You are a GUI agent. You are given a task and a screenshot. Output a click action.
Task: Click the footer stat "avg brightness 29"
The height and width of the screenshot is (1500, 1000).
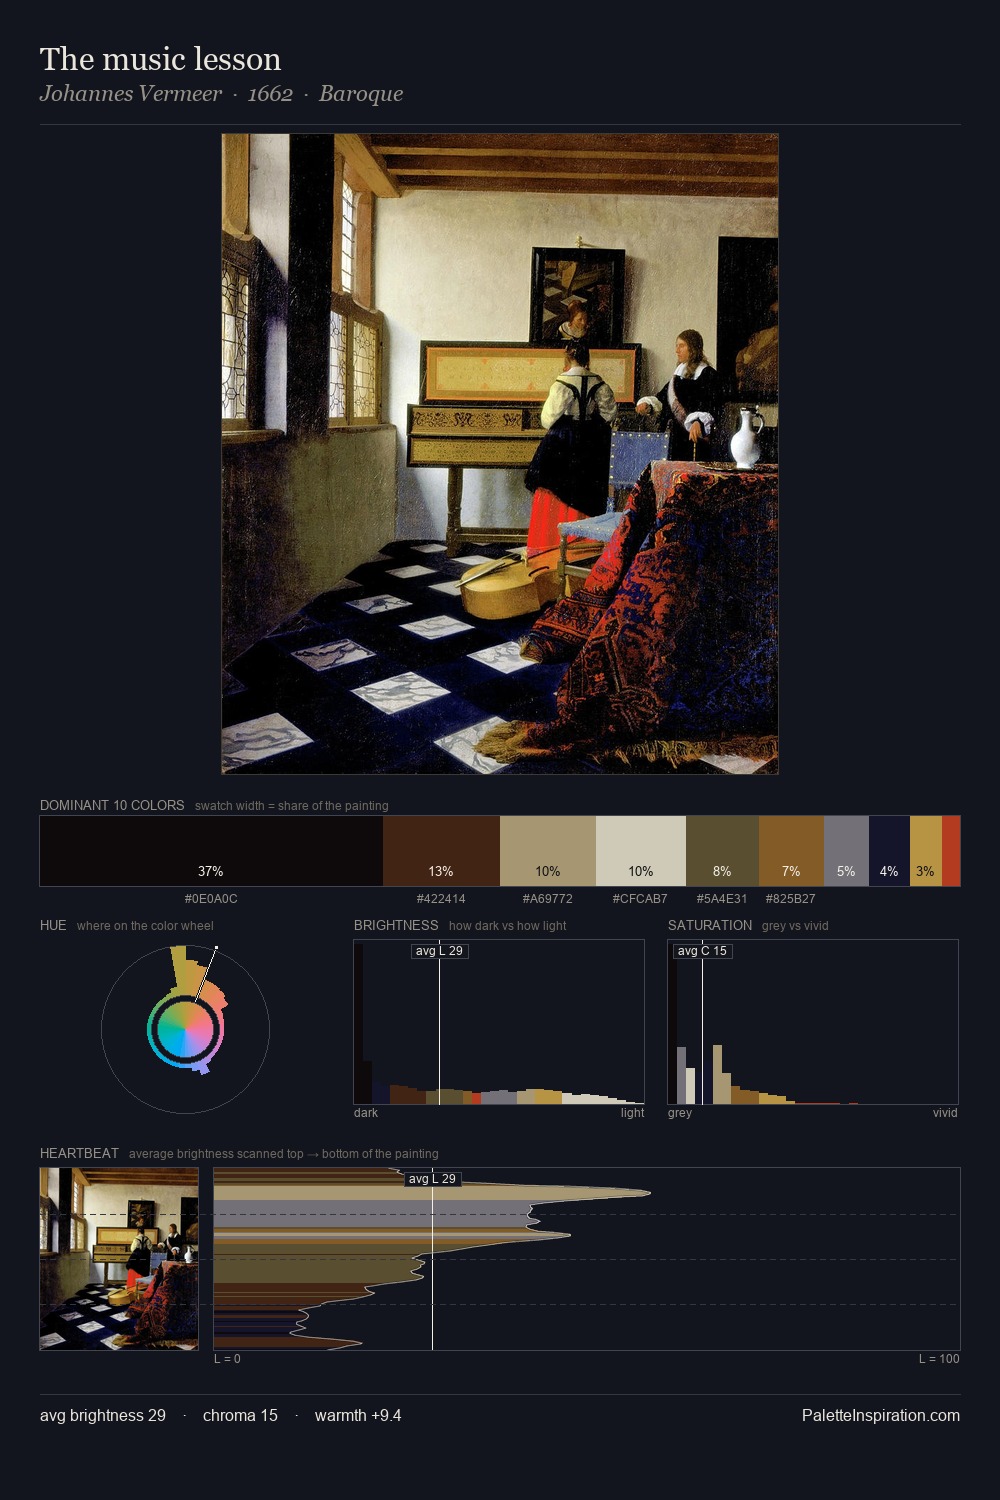103,1416
